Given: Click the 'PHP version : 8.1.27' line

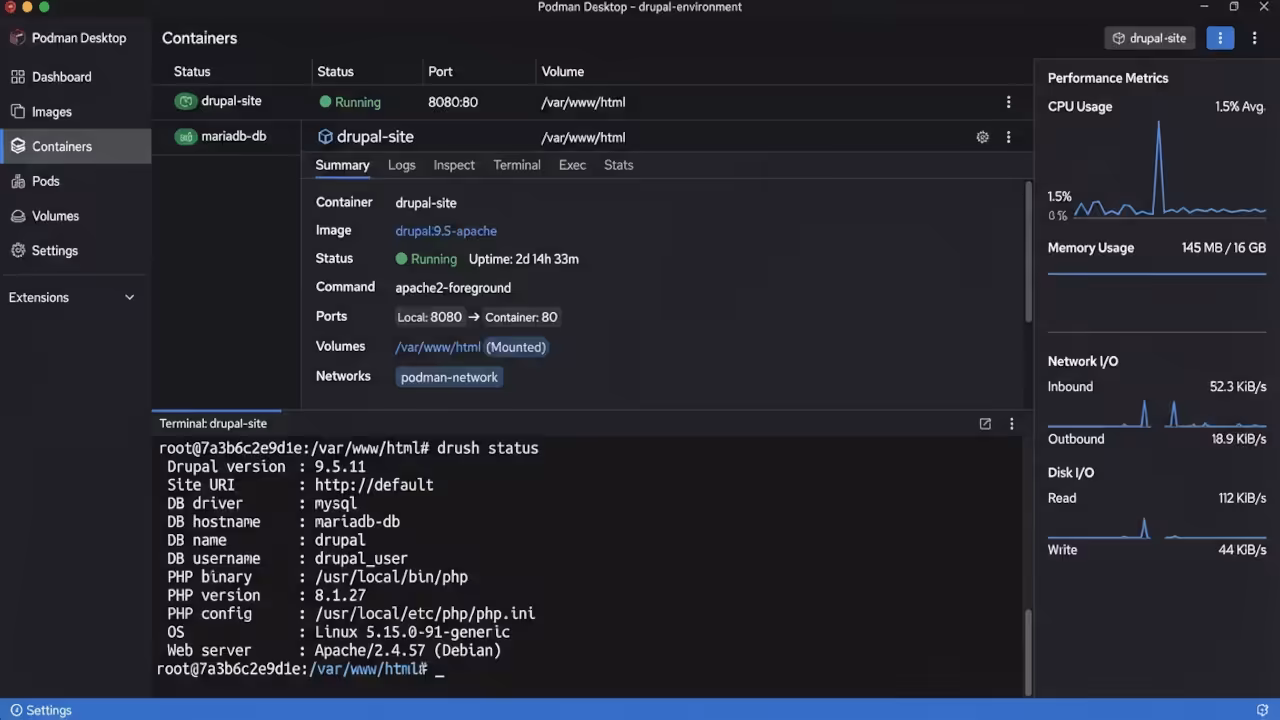Looking at the screenshot, I should pos(266,596).
